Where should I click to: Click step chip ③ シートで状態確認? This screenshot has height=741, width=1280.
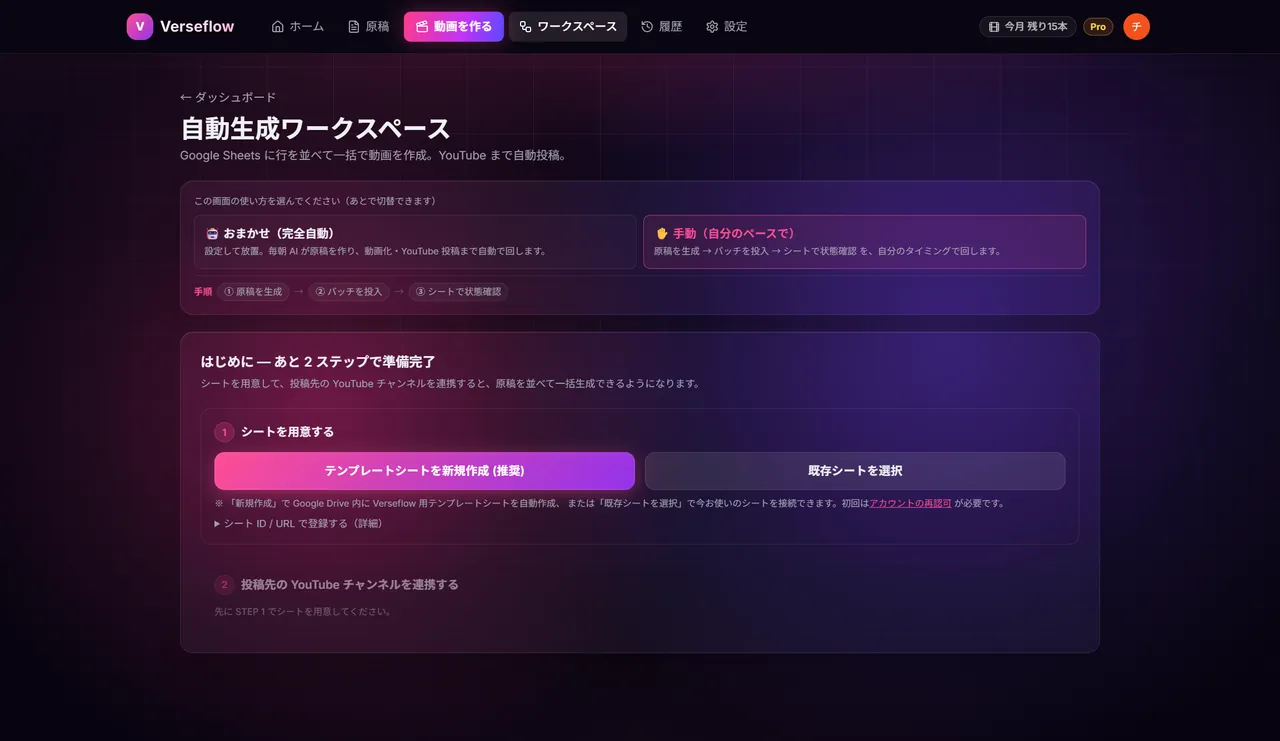458,292
